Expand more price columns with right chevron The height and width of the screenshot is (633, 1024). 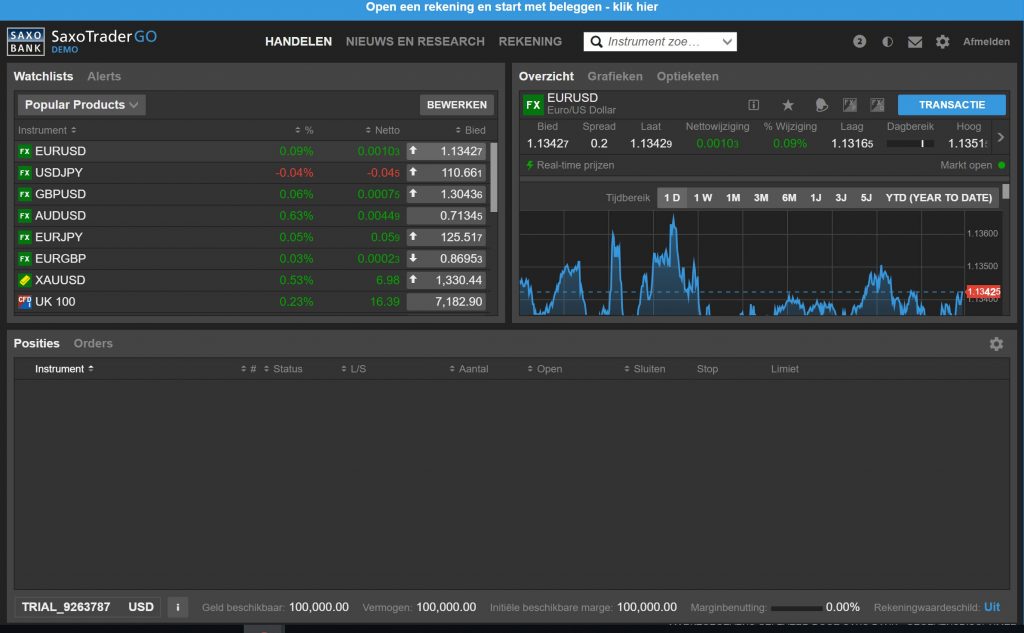(x=1000, y=137)
